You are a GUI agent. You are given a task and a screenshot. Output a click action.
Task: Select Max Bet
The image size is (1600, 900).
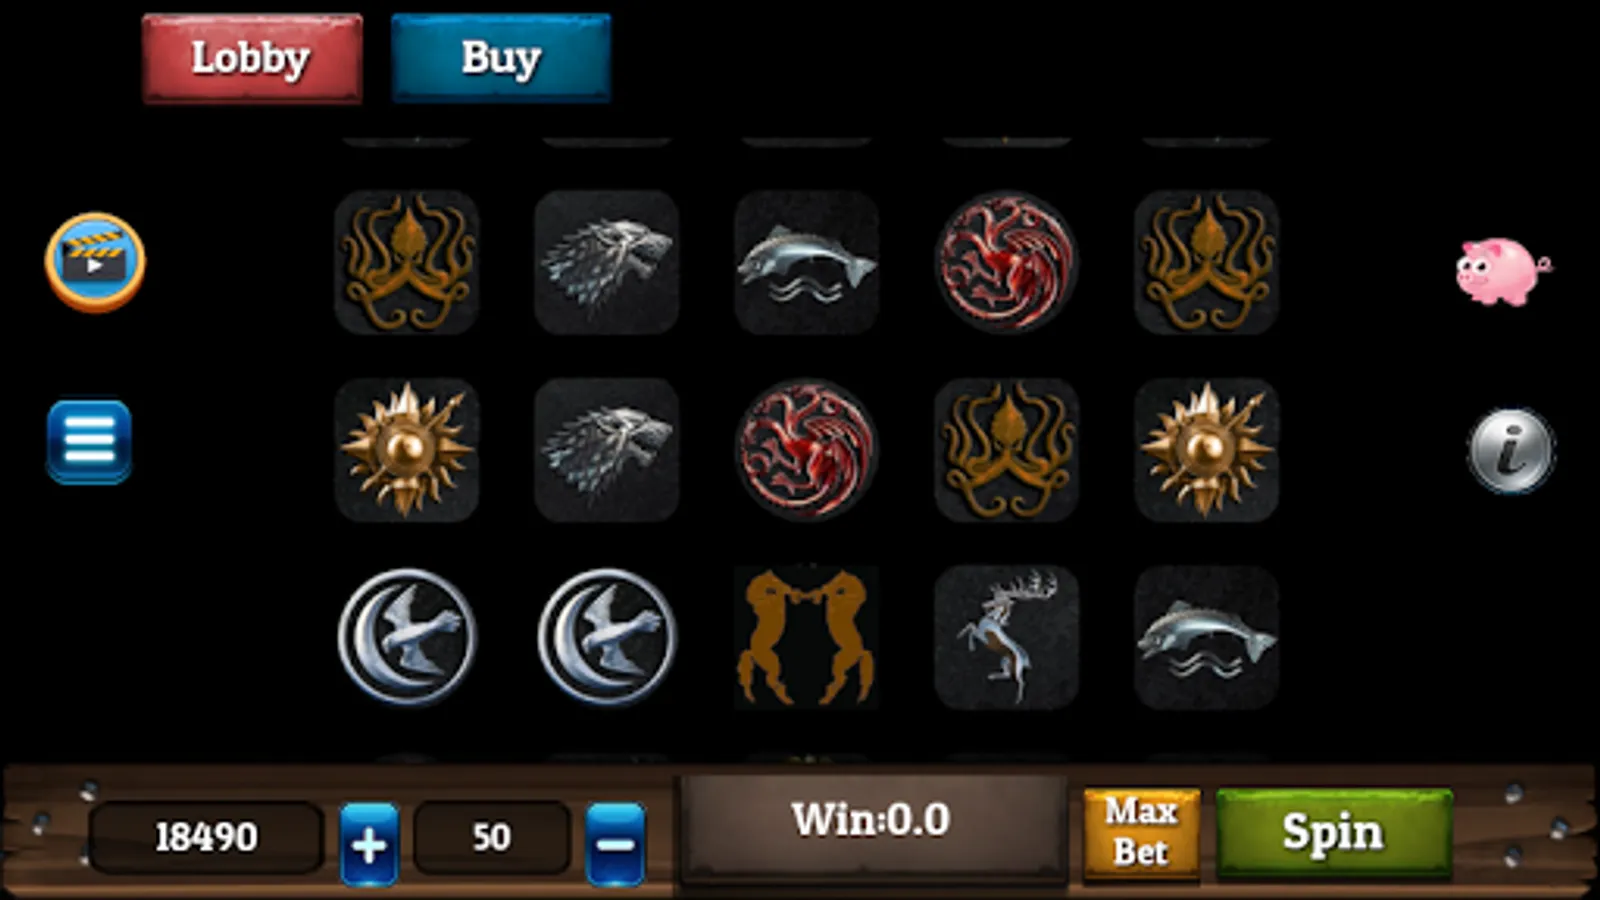click(x=1141, y=832)
